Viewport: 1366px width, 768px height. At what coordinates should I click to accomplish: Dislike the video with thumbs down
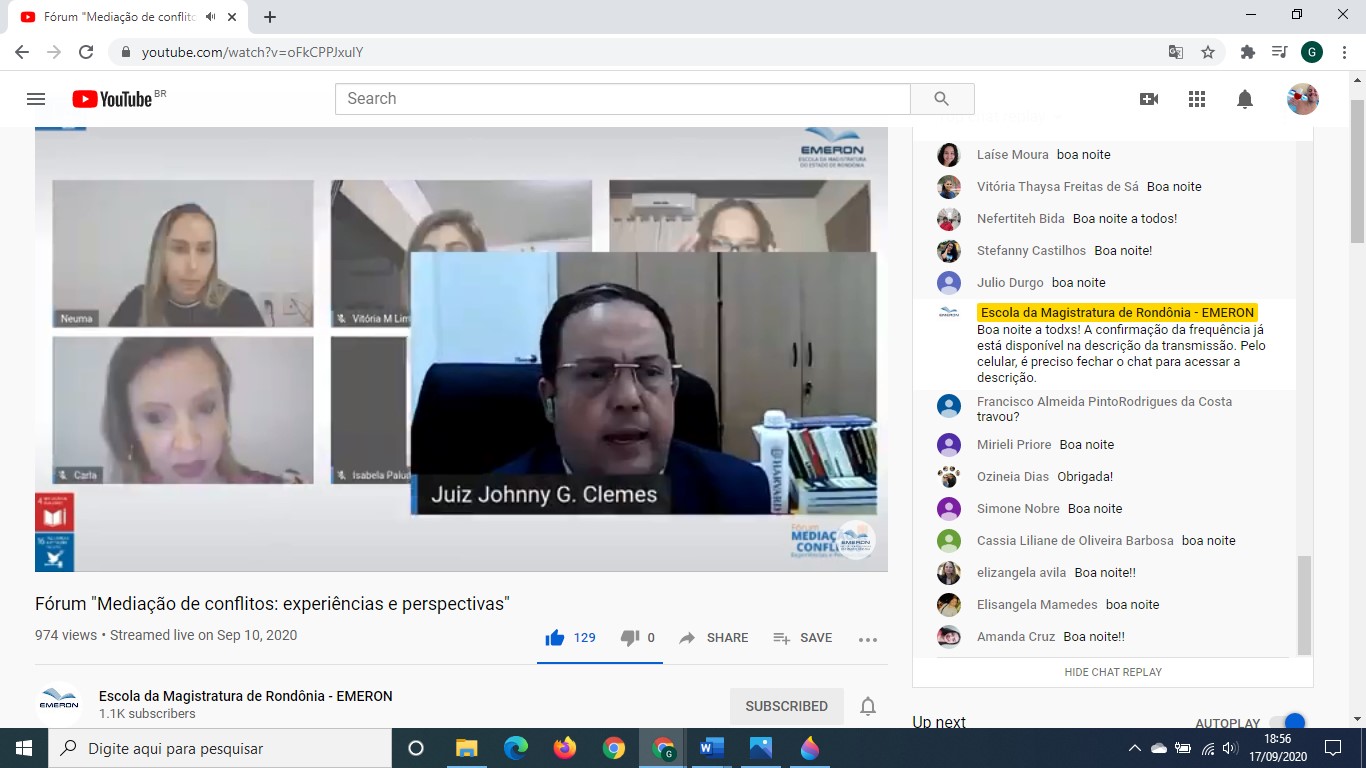pos(630,638)
